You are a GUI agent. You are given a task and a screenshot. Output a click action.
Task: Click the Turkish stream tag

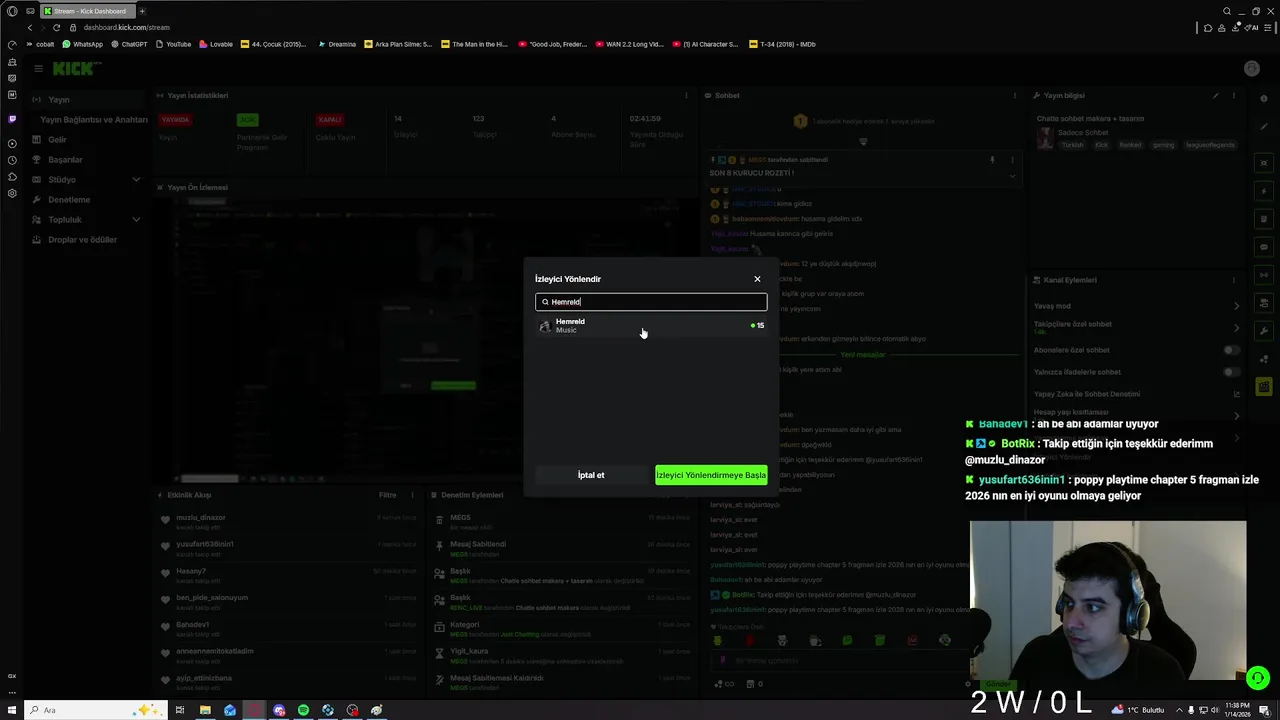pyautogui.click(x=1072, y=145)
